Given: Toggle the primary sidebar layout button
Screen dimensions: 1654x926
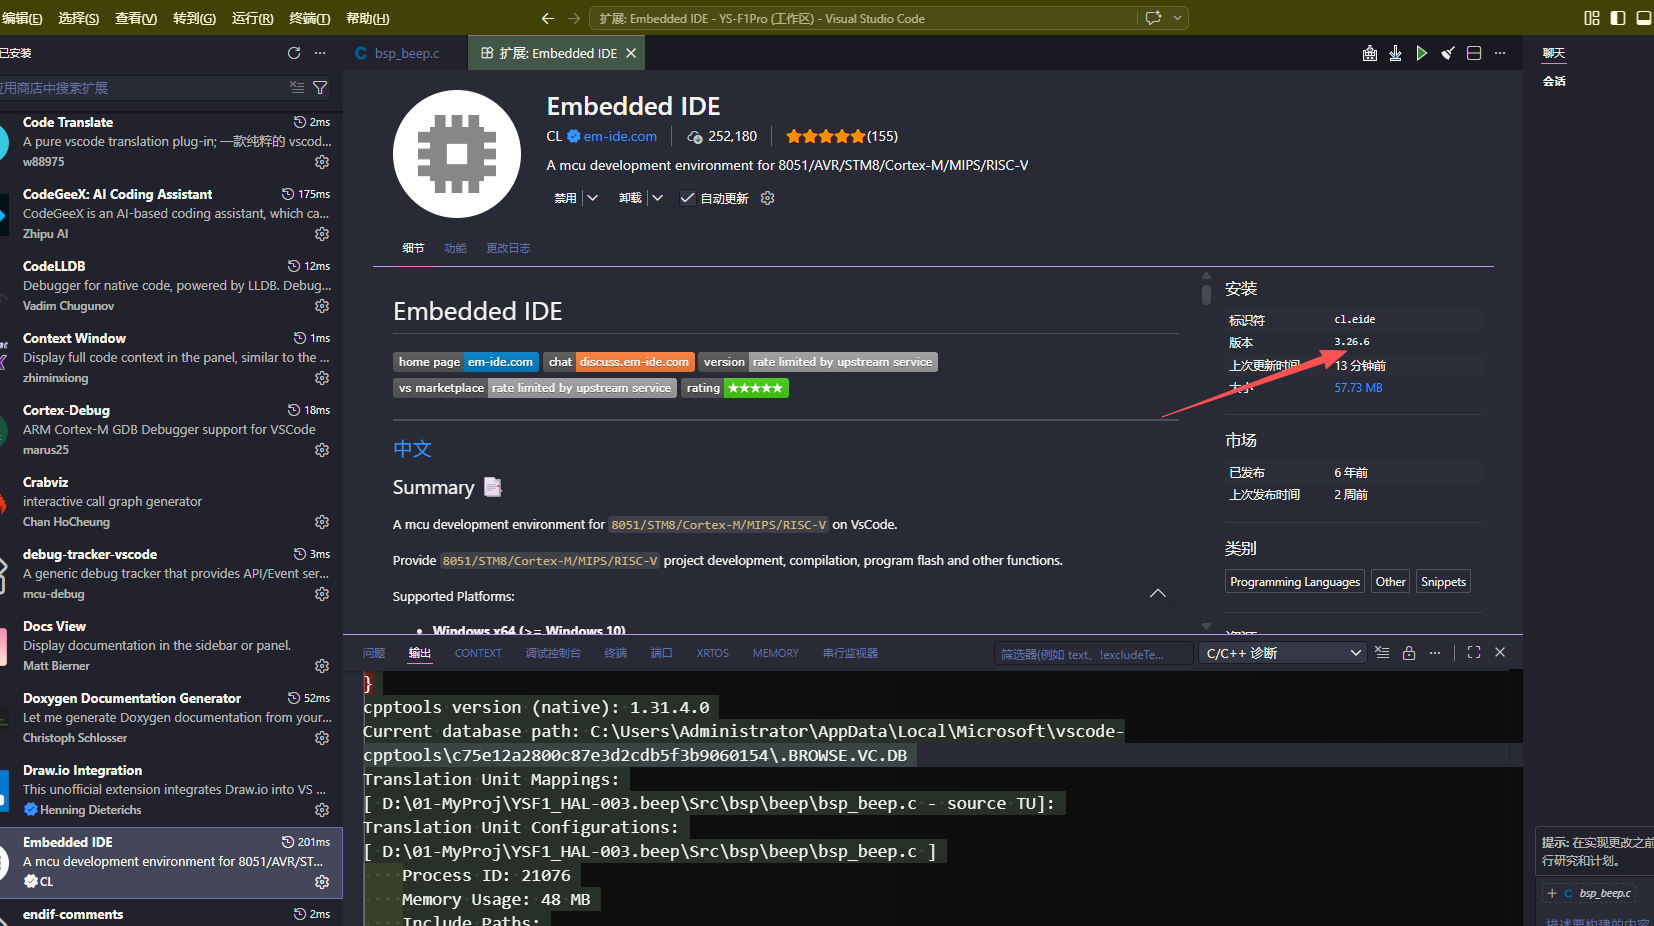Looking at the screenshot, I should 1618,18.
